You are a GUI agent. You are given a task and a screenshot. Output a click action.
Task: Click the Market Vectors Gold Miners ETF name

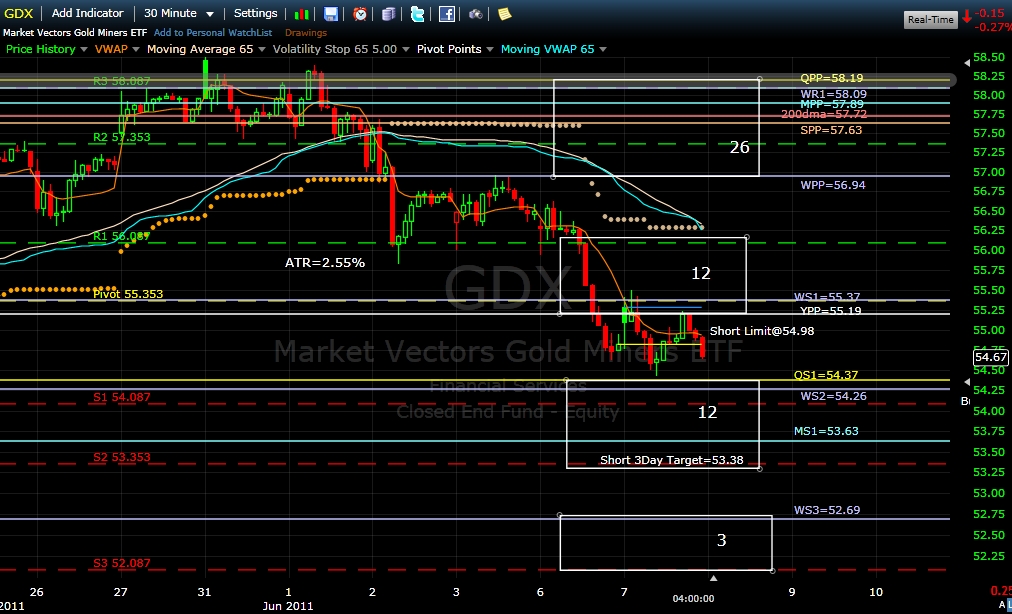click(x=75, y=32)
